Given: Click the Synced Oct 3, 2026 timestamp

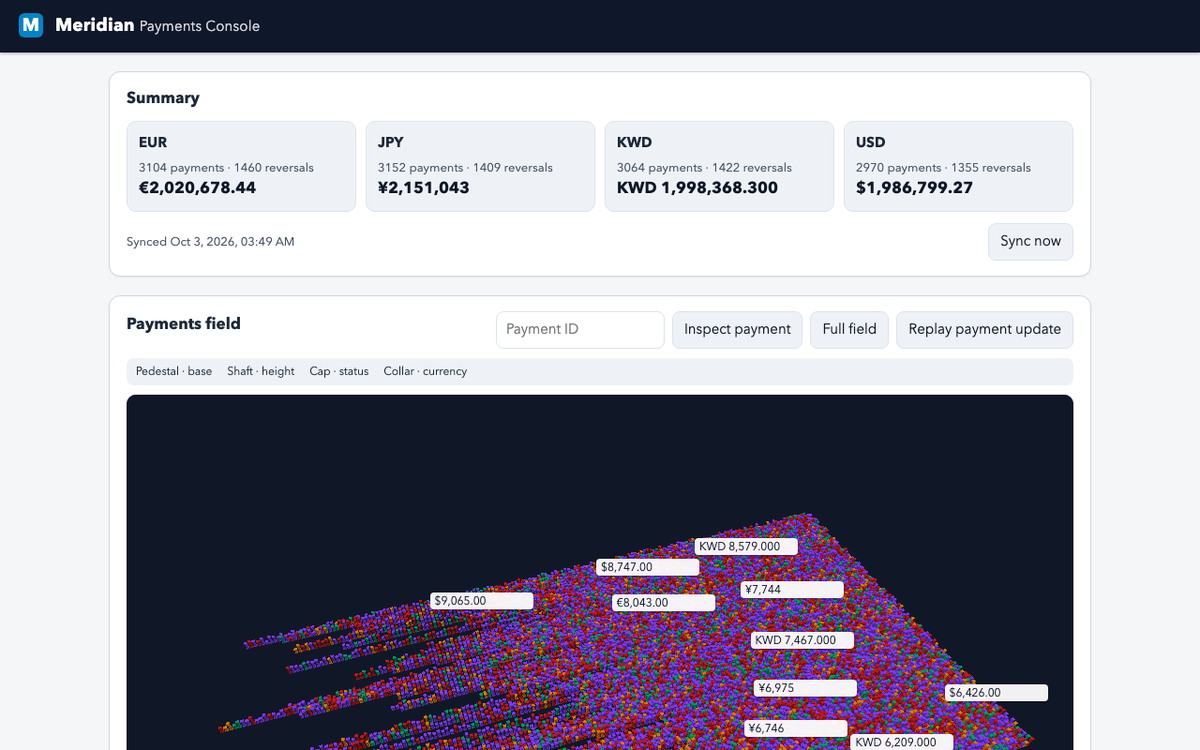Looking at the screenshot, I should [x=210, y=242].
